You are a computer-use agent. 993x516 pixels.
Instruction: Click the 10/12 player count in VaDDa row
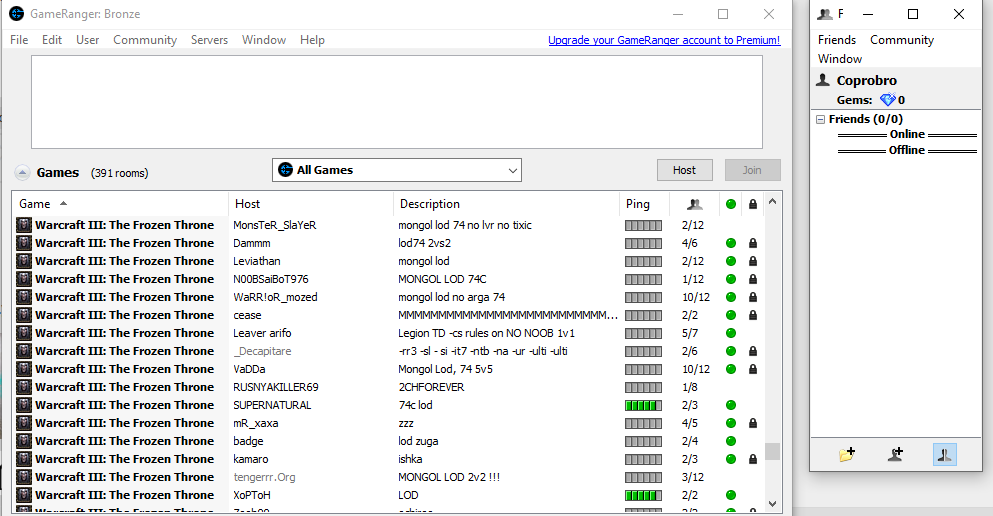point(695,369)
